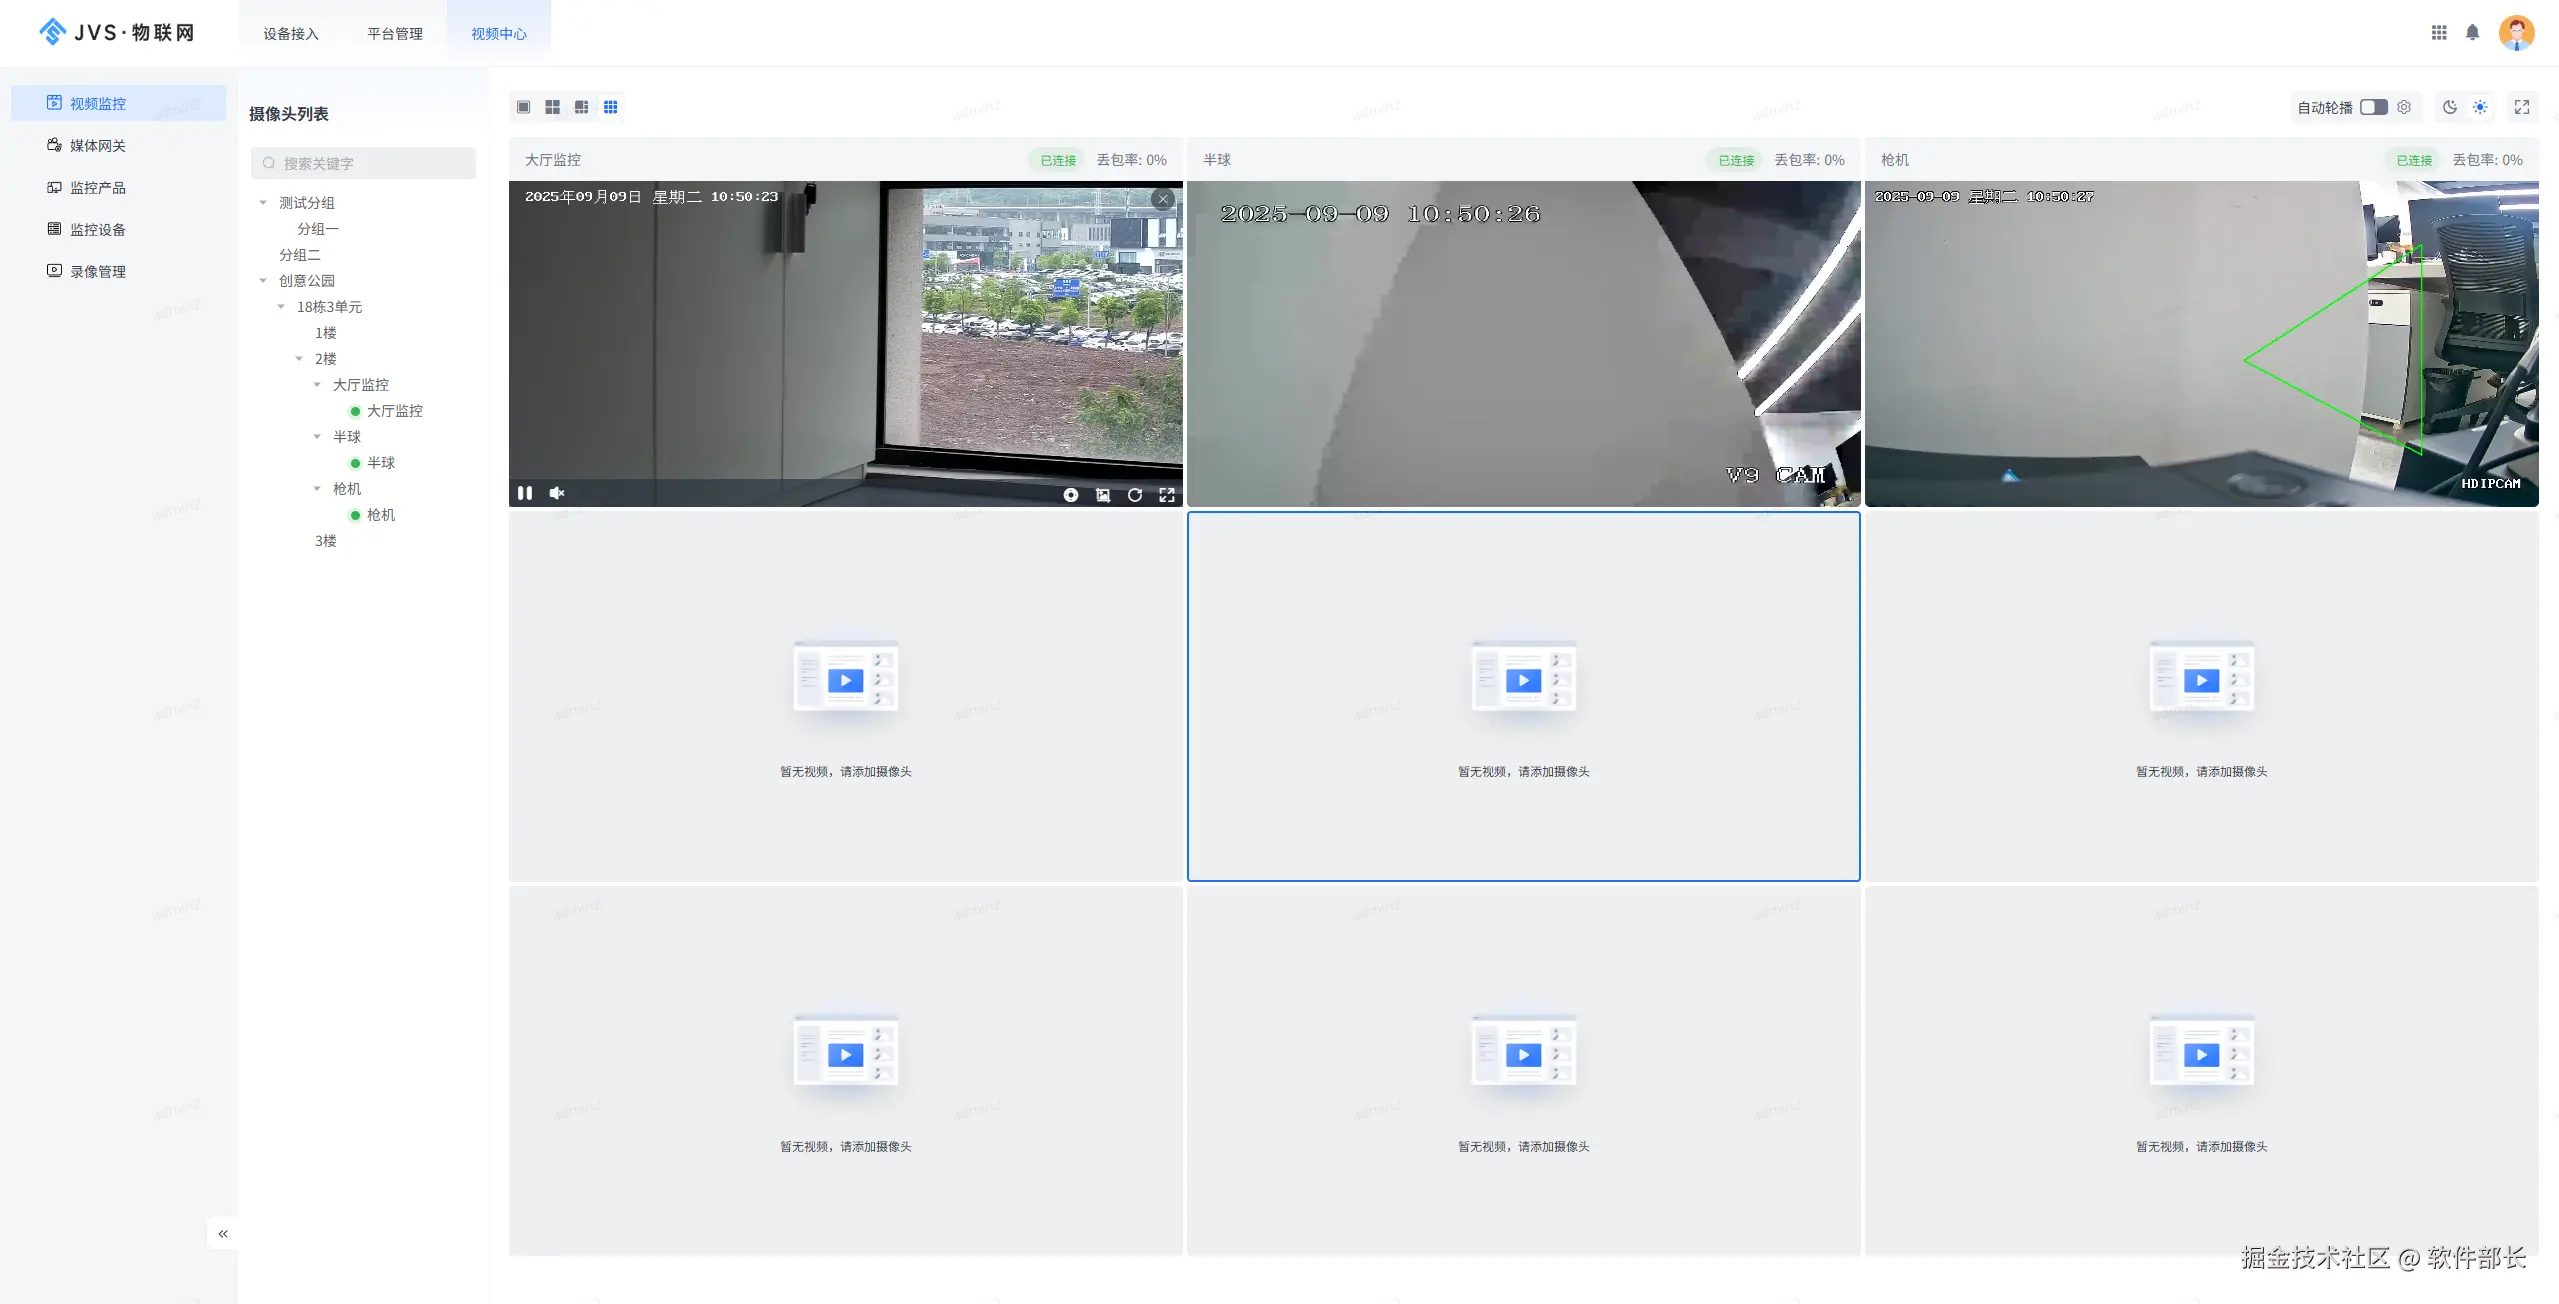Unmute the 大厅监控 video audio

pos(557,493)
